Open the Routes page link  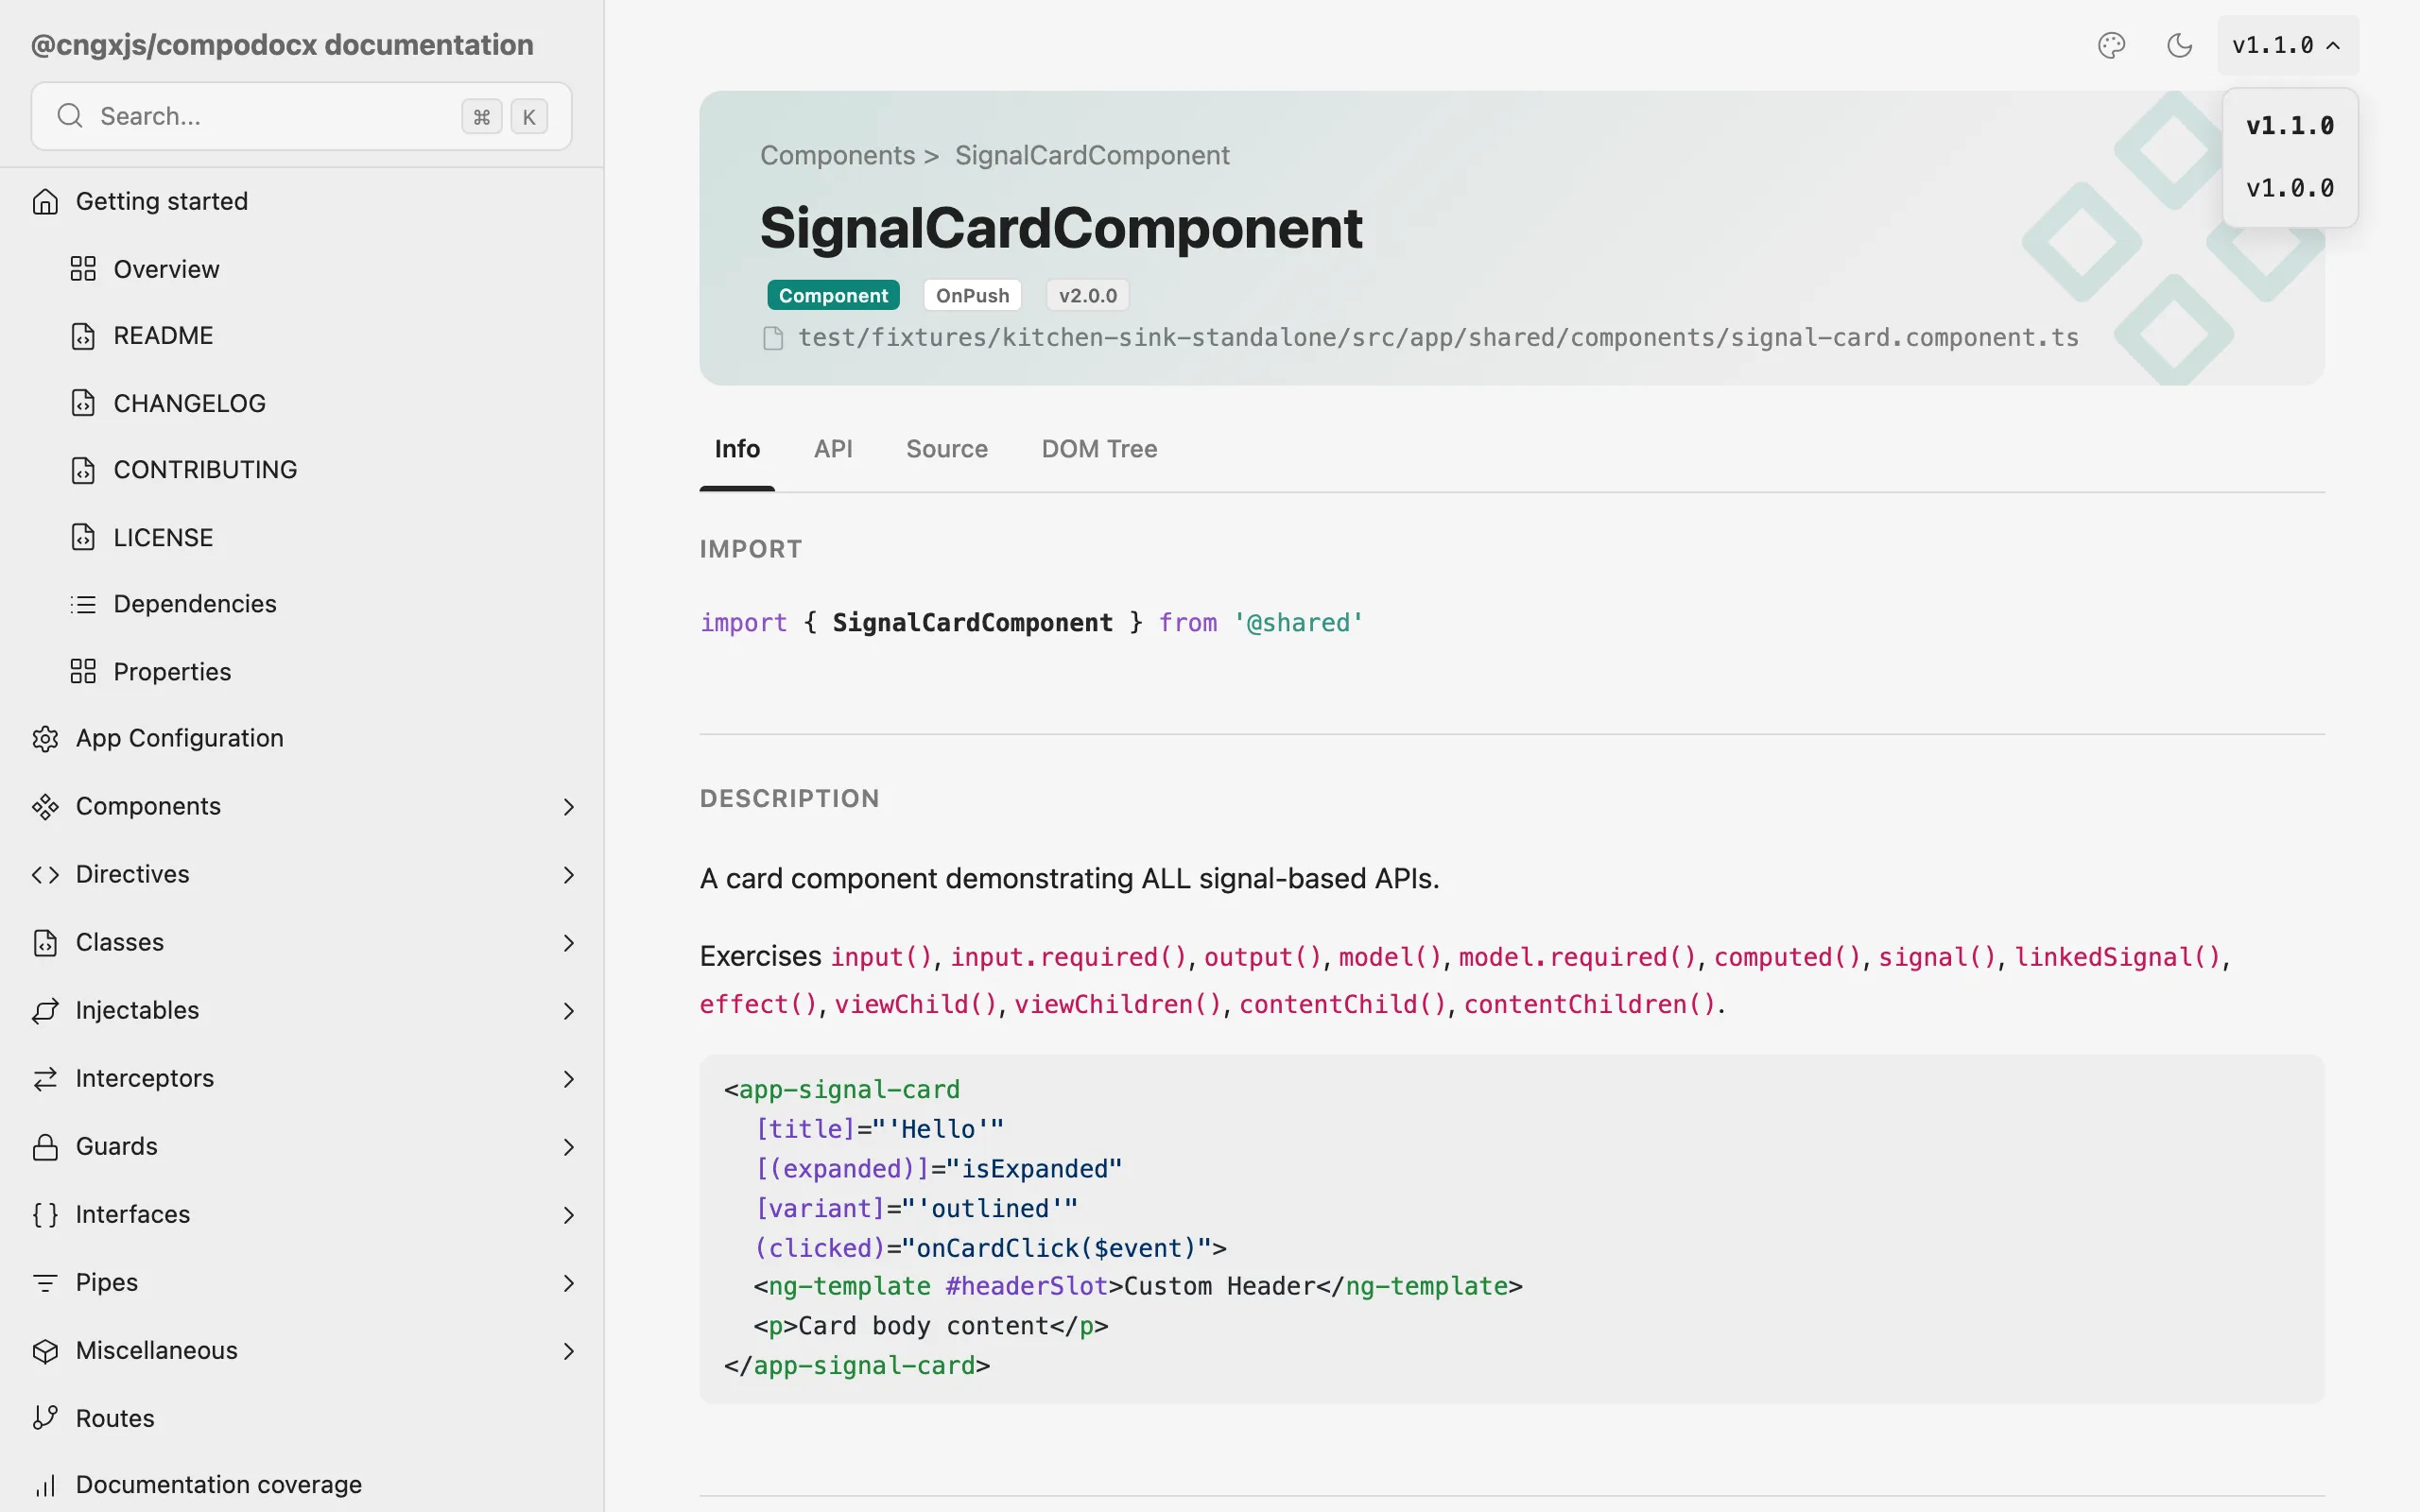click(x=115, y=1418)
